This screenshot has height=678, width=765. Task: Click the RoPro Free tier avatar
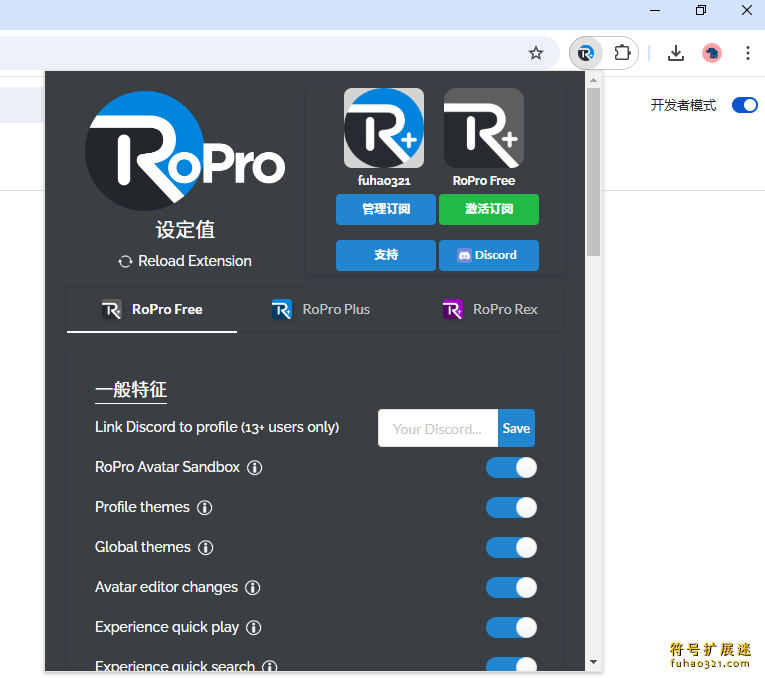tap(483, 128)
